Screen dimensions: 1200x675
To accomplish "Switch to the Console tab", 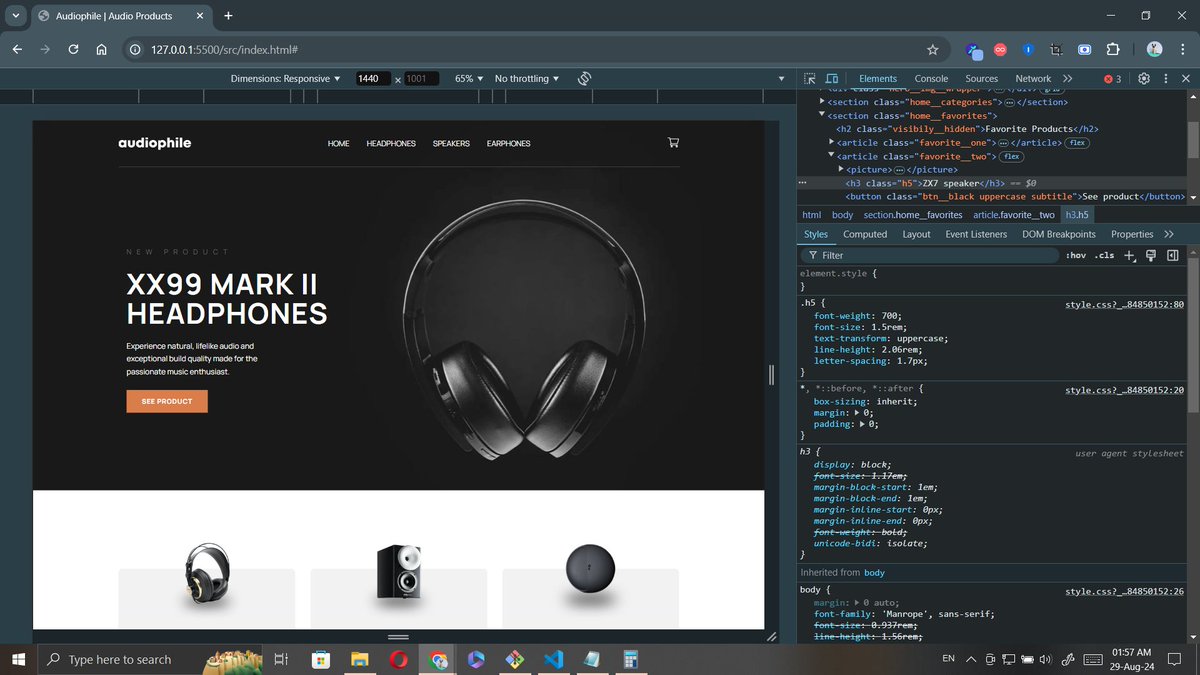I will (931, 78).
